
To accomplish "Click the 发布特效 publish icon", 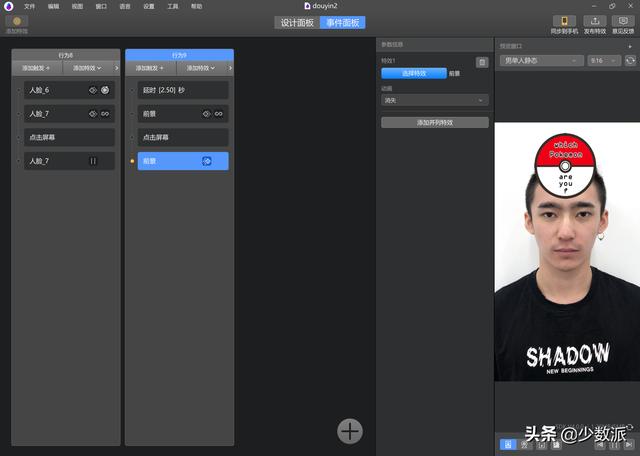I will pos(595,21).
